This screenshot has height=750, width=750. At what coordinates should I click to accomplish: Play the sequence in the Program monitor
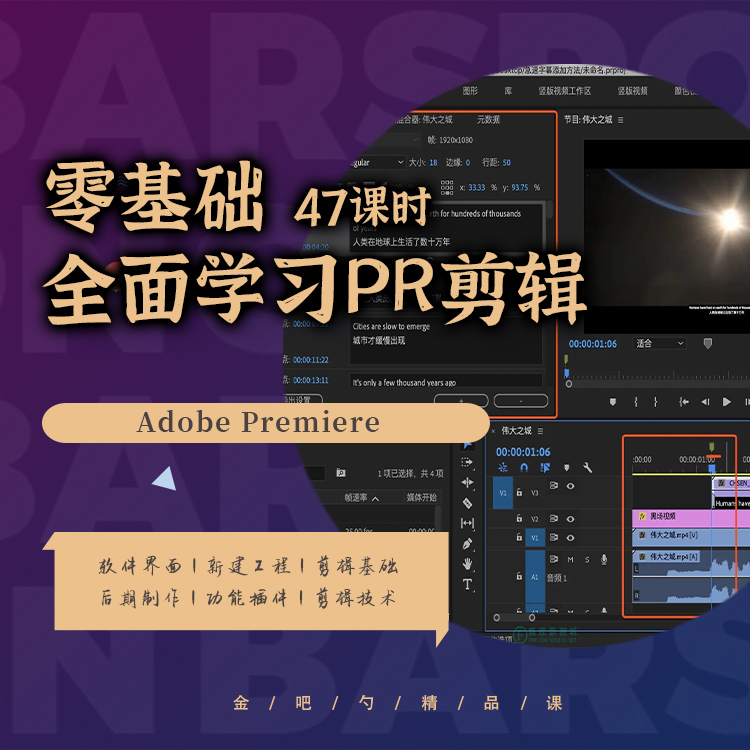coord(727,402)
